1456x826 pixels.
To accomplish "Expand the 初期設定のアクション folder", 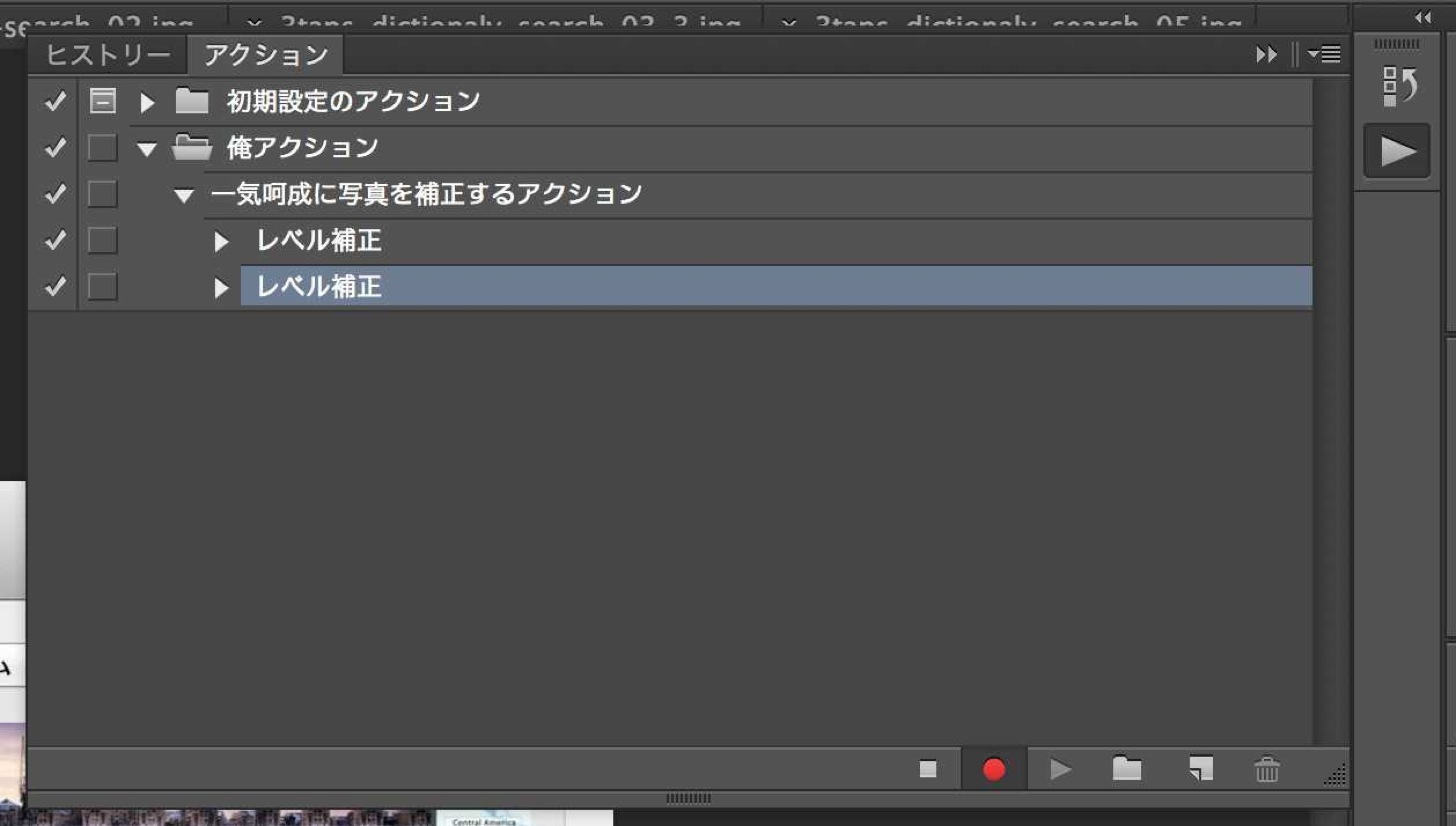I will click(x=148, y=102).
